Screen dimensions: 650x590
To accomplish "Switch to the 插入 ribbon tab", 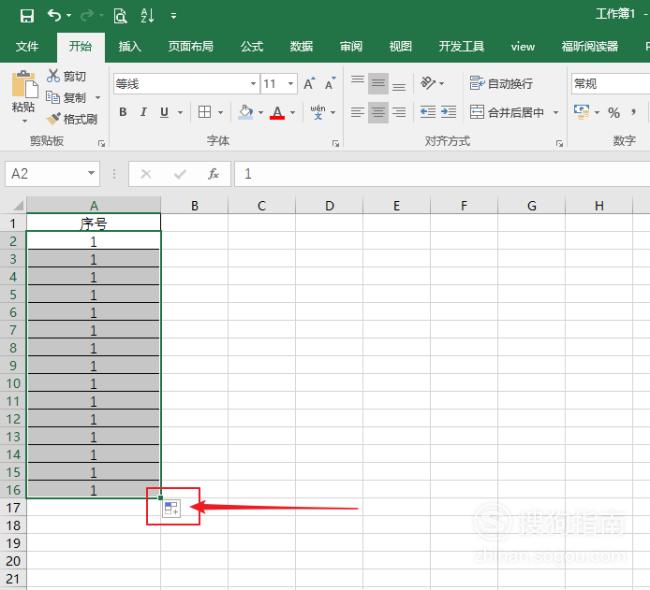I will point(130,46).
